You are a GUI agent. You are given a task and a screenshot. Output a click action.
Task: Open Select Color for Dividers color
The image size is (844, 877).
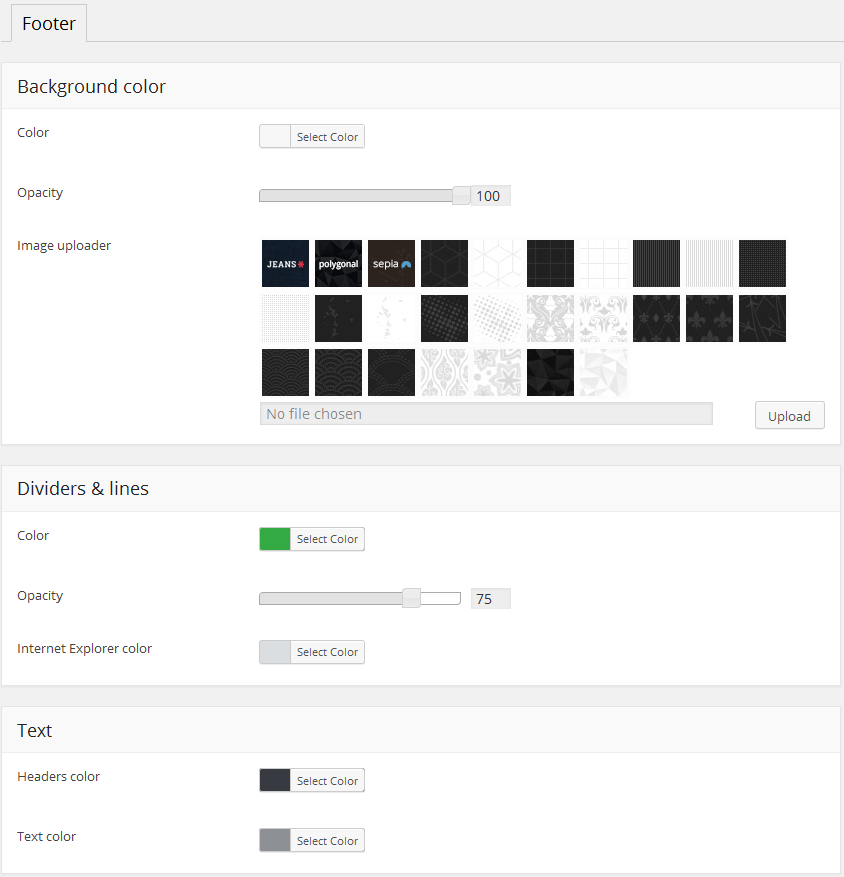[327, 539]
